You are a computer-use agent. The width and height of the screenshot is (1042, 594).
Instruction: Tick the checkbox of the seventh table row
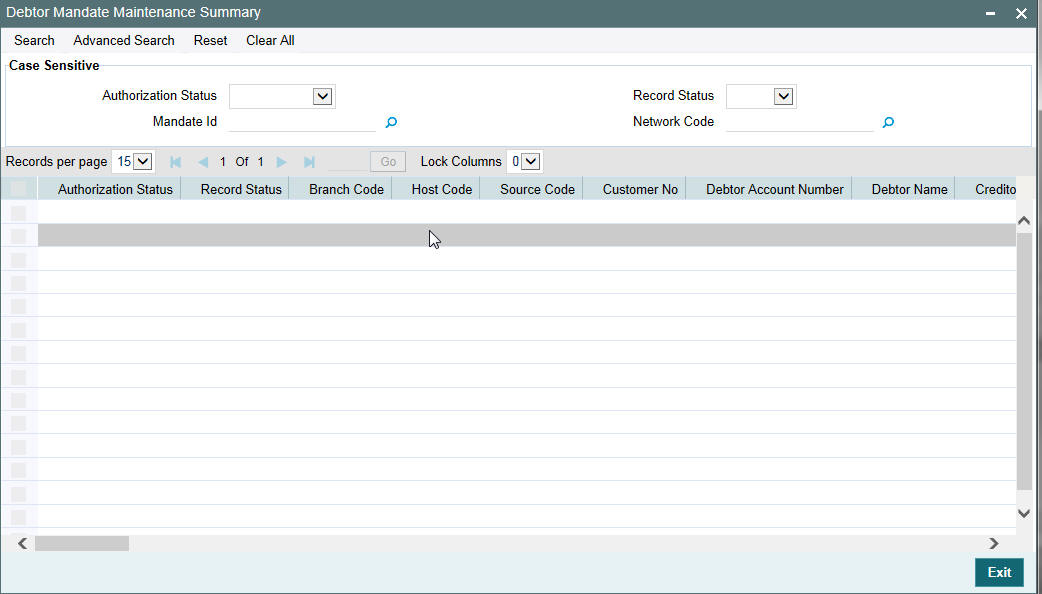[x=19, y=353]
